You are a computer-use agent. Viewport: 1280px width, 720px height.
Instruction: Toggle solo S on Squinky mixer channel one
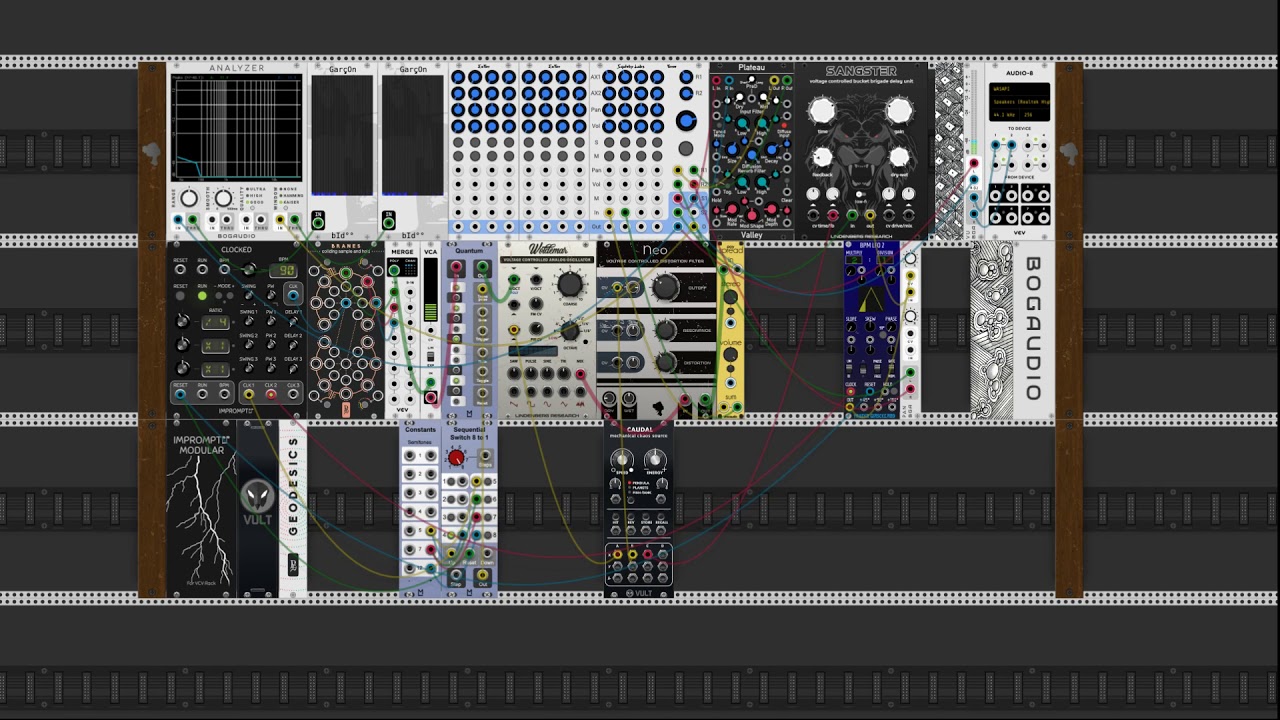[x=609, y=142]
